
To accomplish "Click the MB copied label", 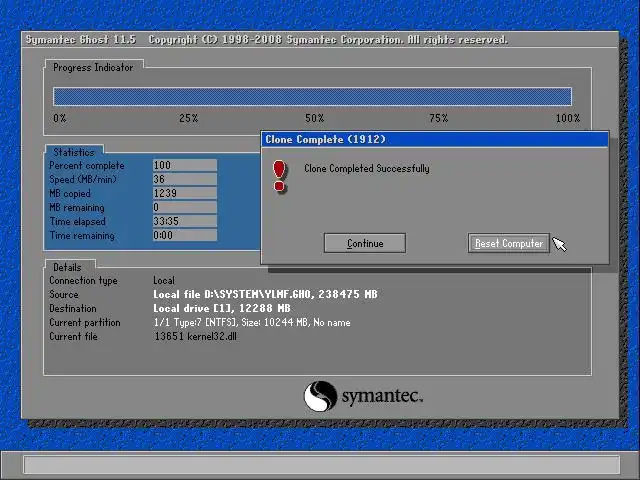I will 70,193.
